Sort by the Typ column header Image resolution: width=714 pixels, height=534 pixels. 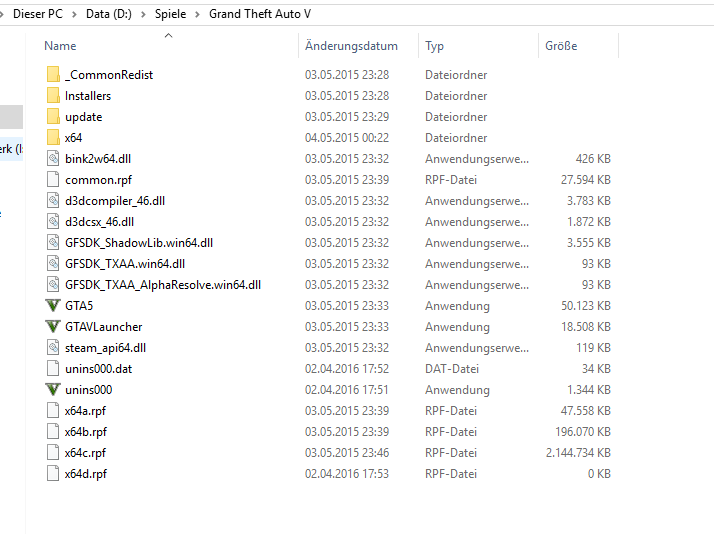434,46
